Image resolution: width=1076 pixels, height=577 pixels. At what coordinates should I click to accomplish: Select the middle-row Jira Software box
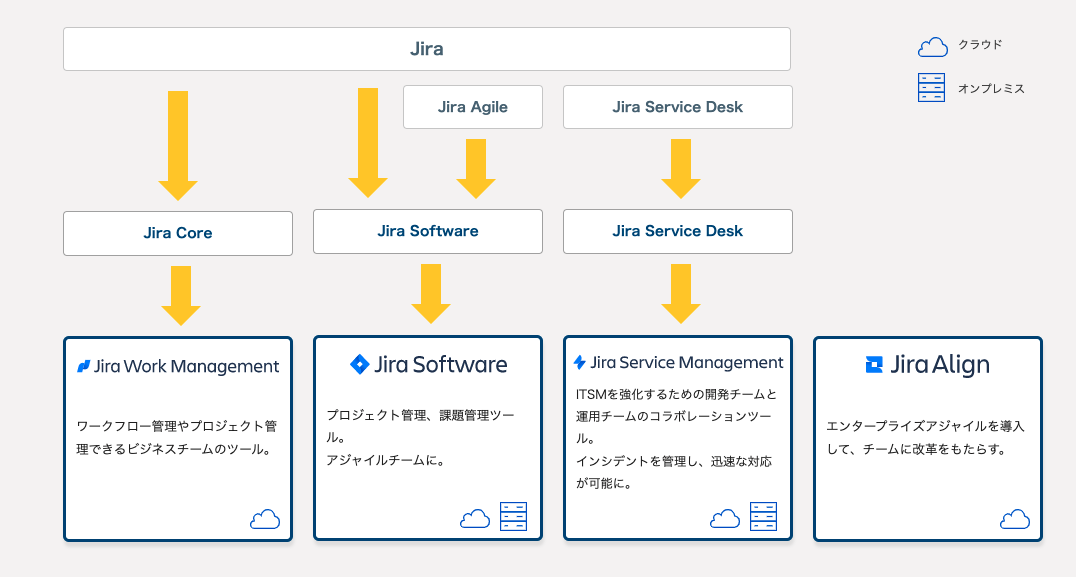click(x=428, y=231)
